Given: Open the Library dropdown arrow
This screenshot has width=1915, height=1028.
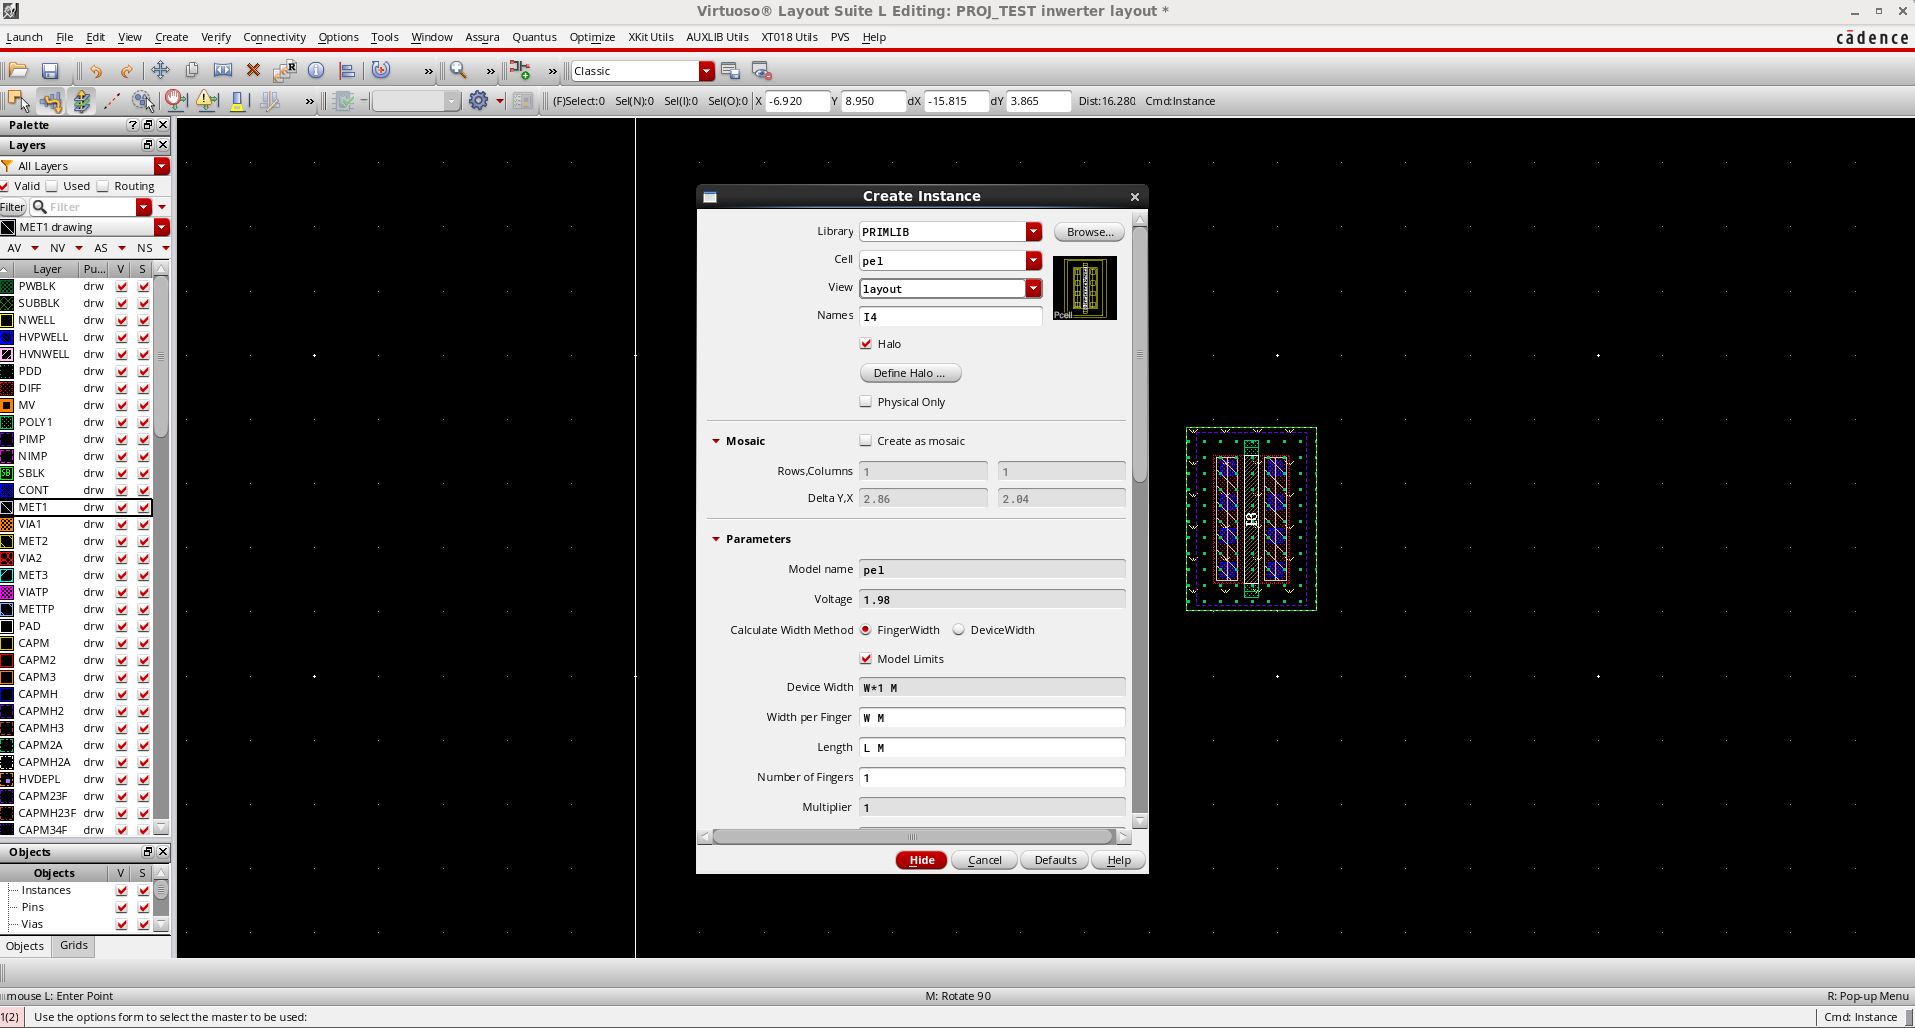Looking at the screenshot, I should click(1034, 232).
